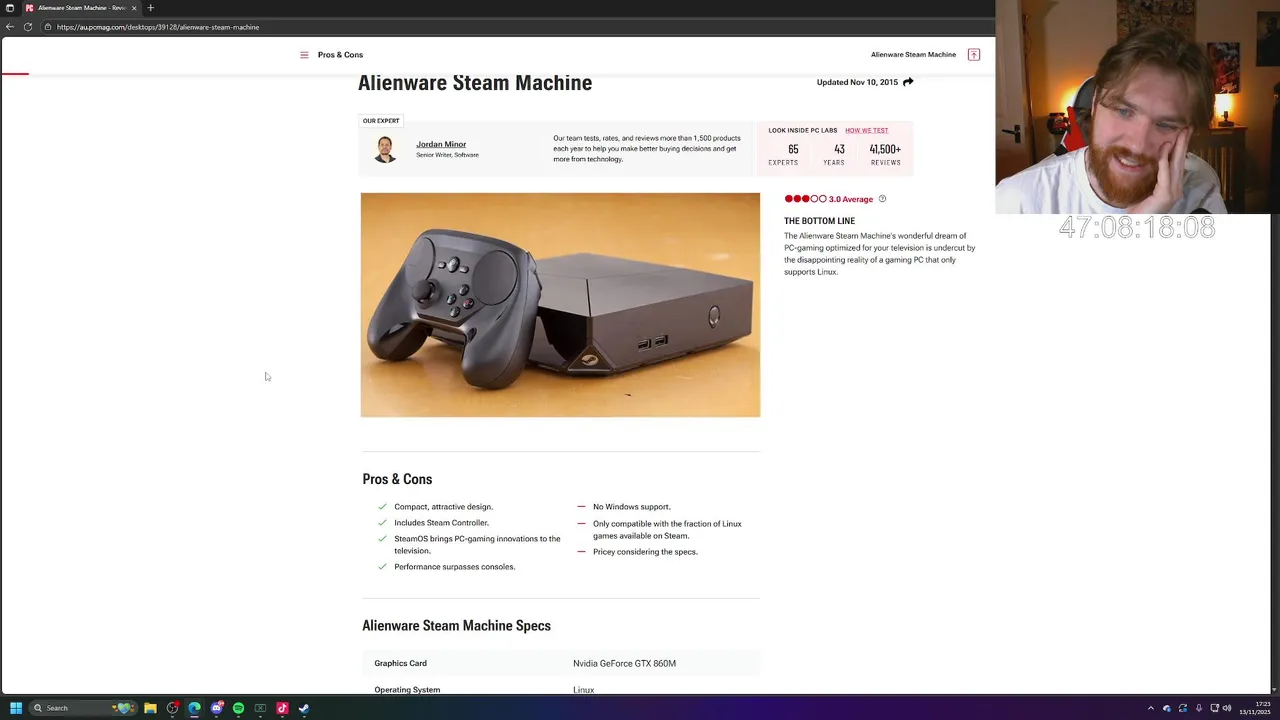Open the Windows Start menu

pos(16,708)
